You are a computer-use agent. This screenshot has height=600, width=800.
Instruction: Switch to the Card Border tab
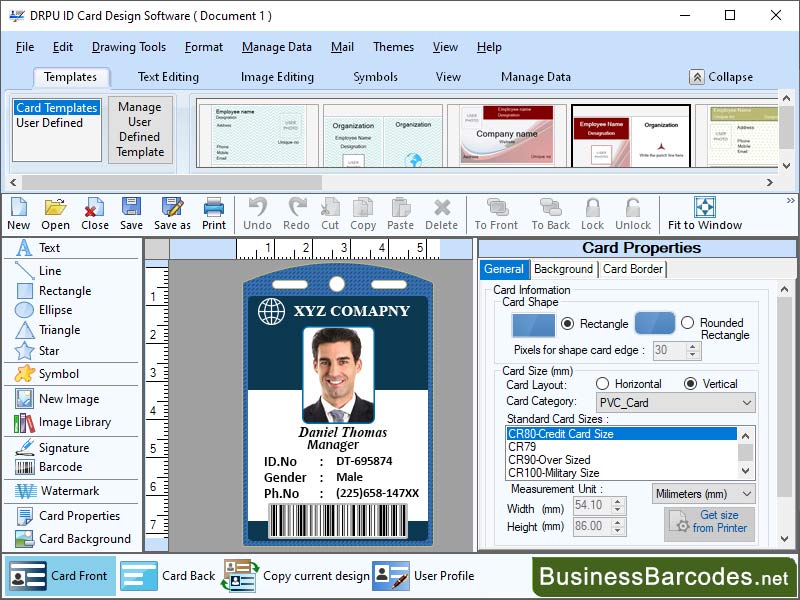[633, 269]
